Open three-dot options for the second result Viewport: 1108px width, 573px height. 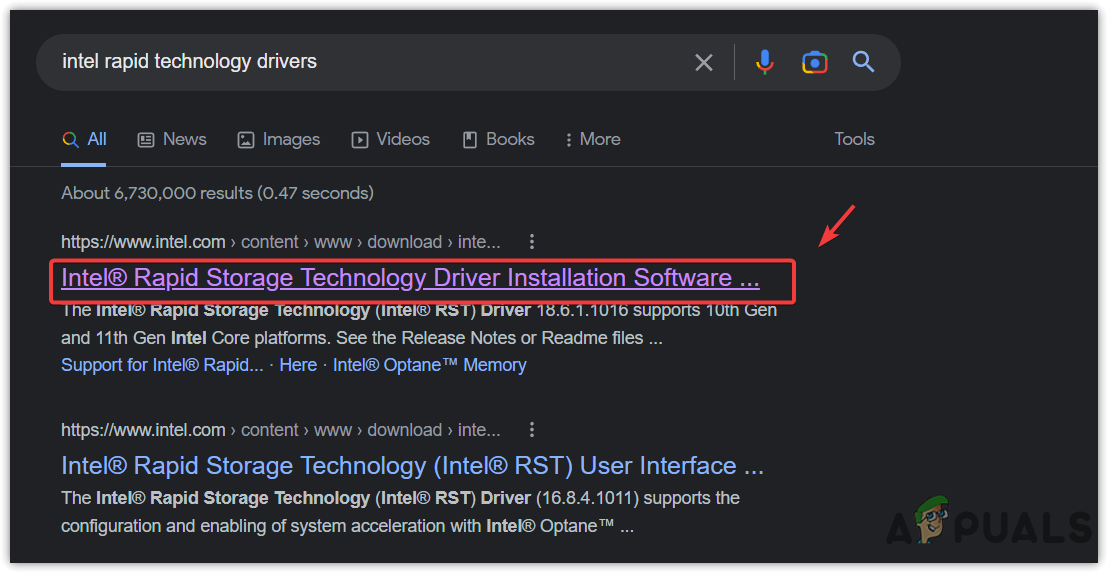[532, 430]
